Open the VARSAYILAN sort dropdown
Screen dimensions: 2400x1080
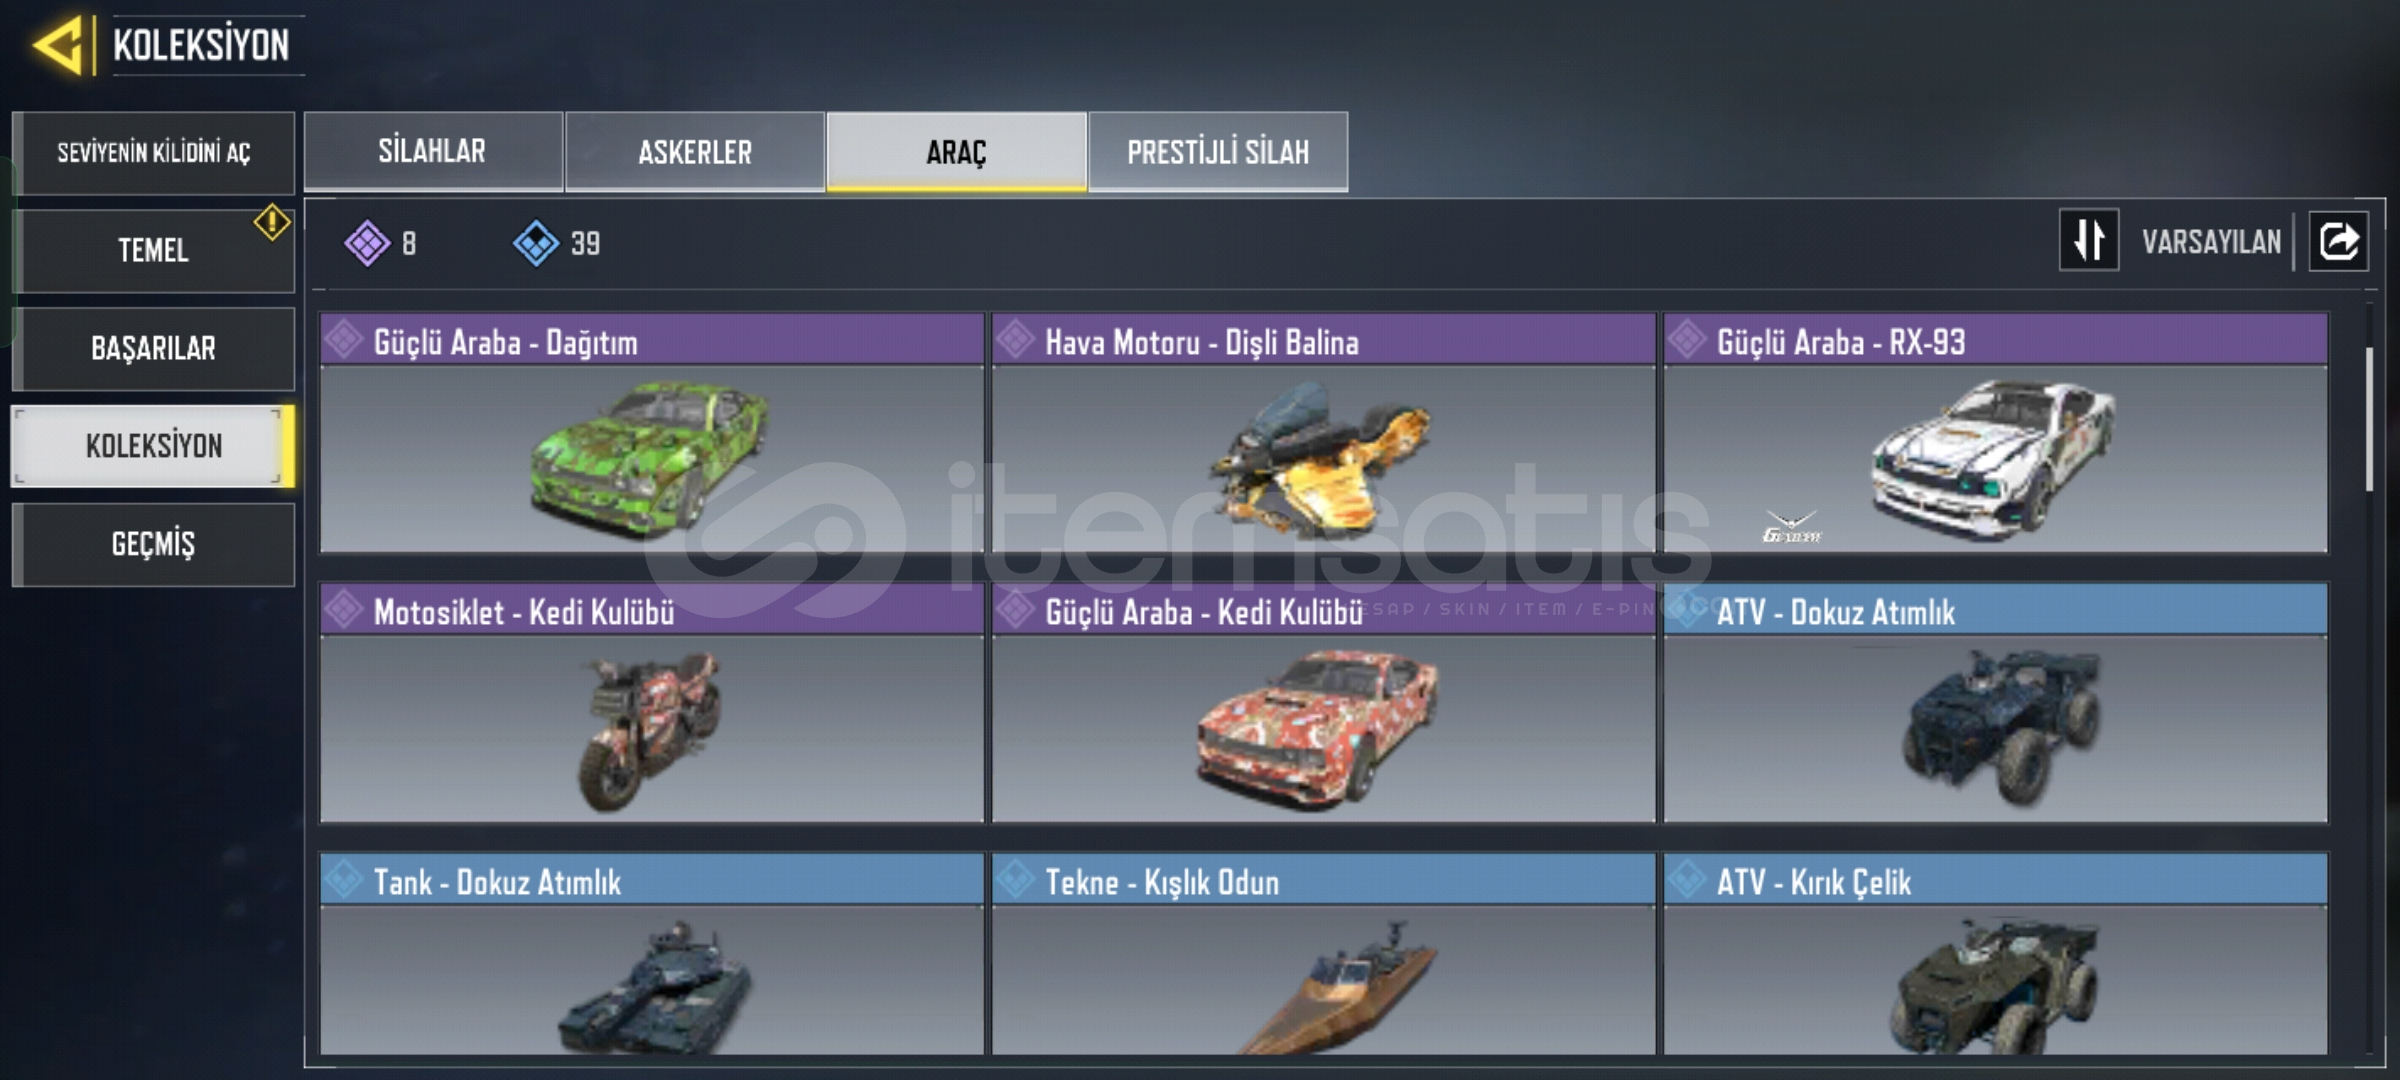pos(2211,242)
